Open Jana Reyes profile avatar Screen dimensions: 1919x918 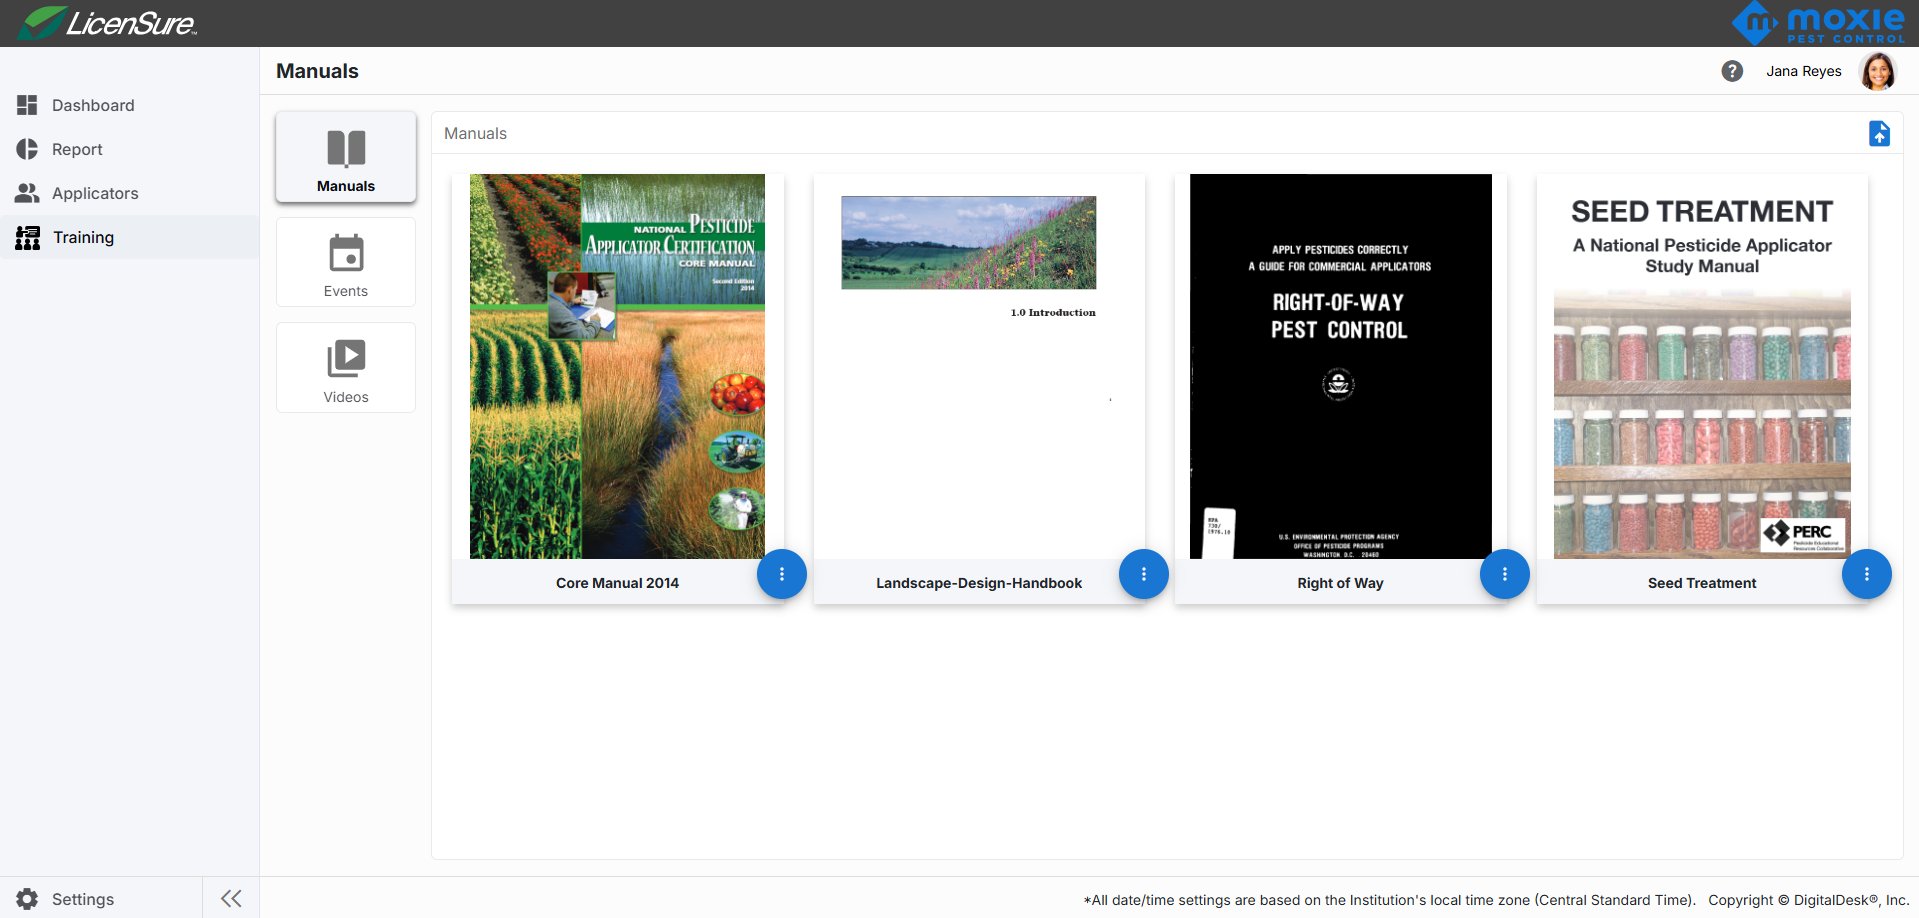[x=1877, y=71]
